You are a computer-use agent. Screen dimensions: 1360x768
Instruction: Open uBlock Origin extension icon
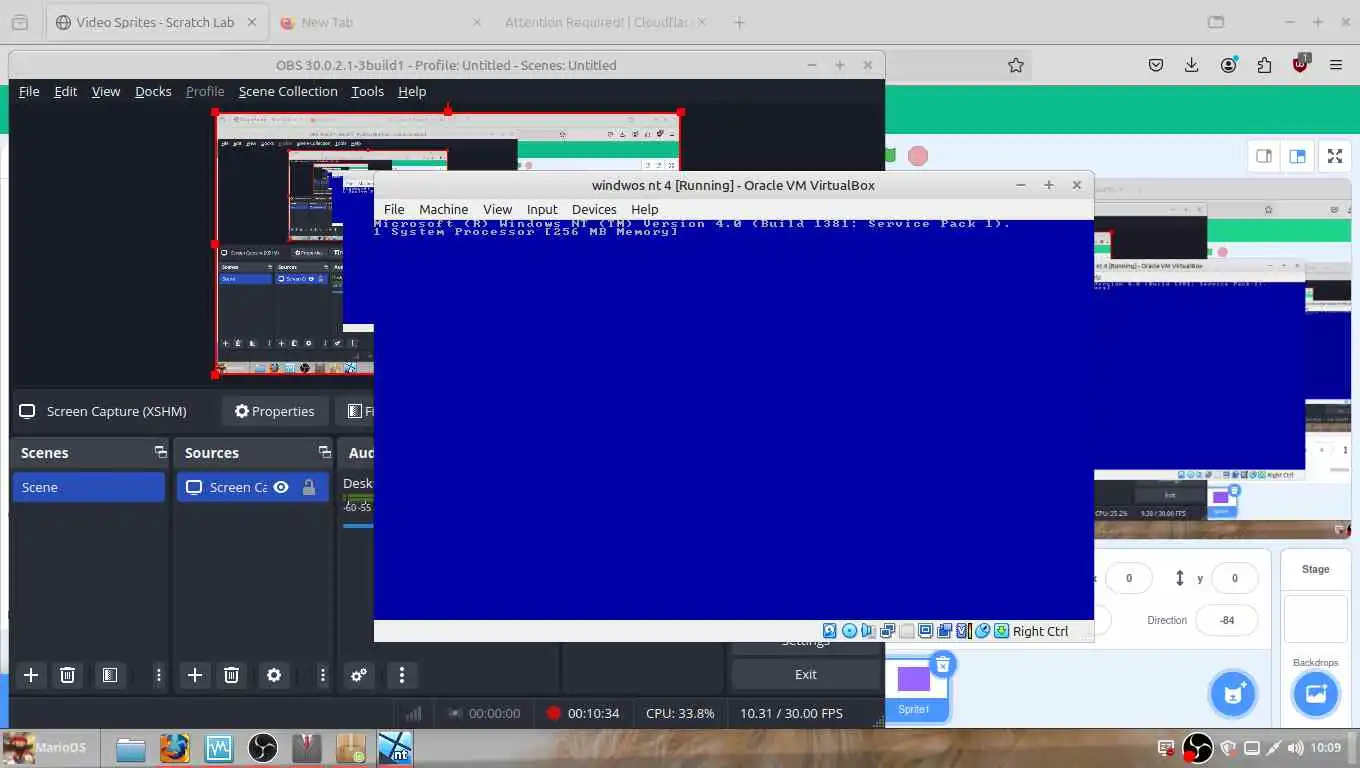coord(1300,64)
